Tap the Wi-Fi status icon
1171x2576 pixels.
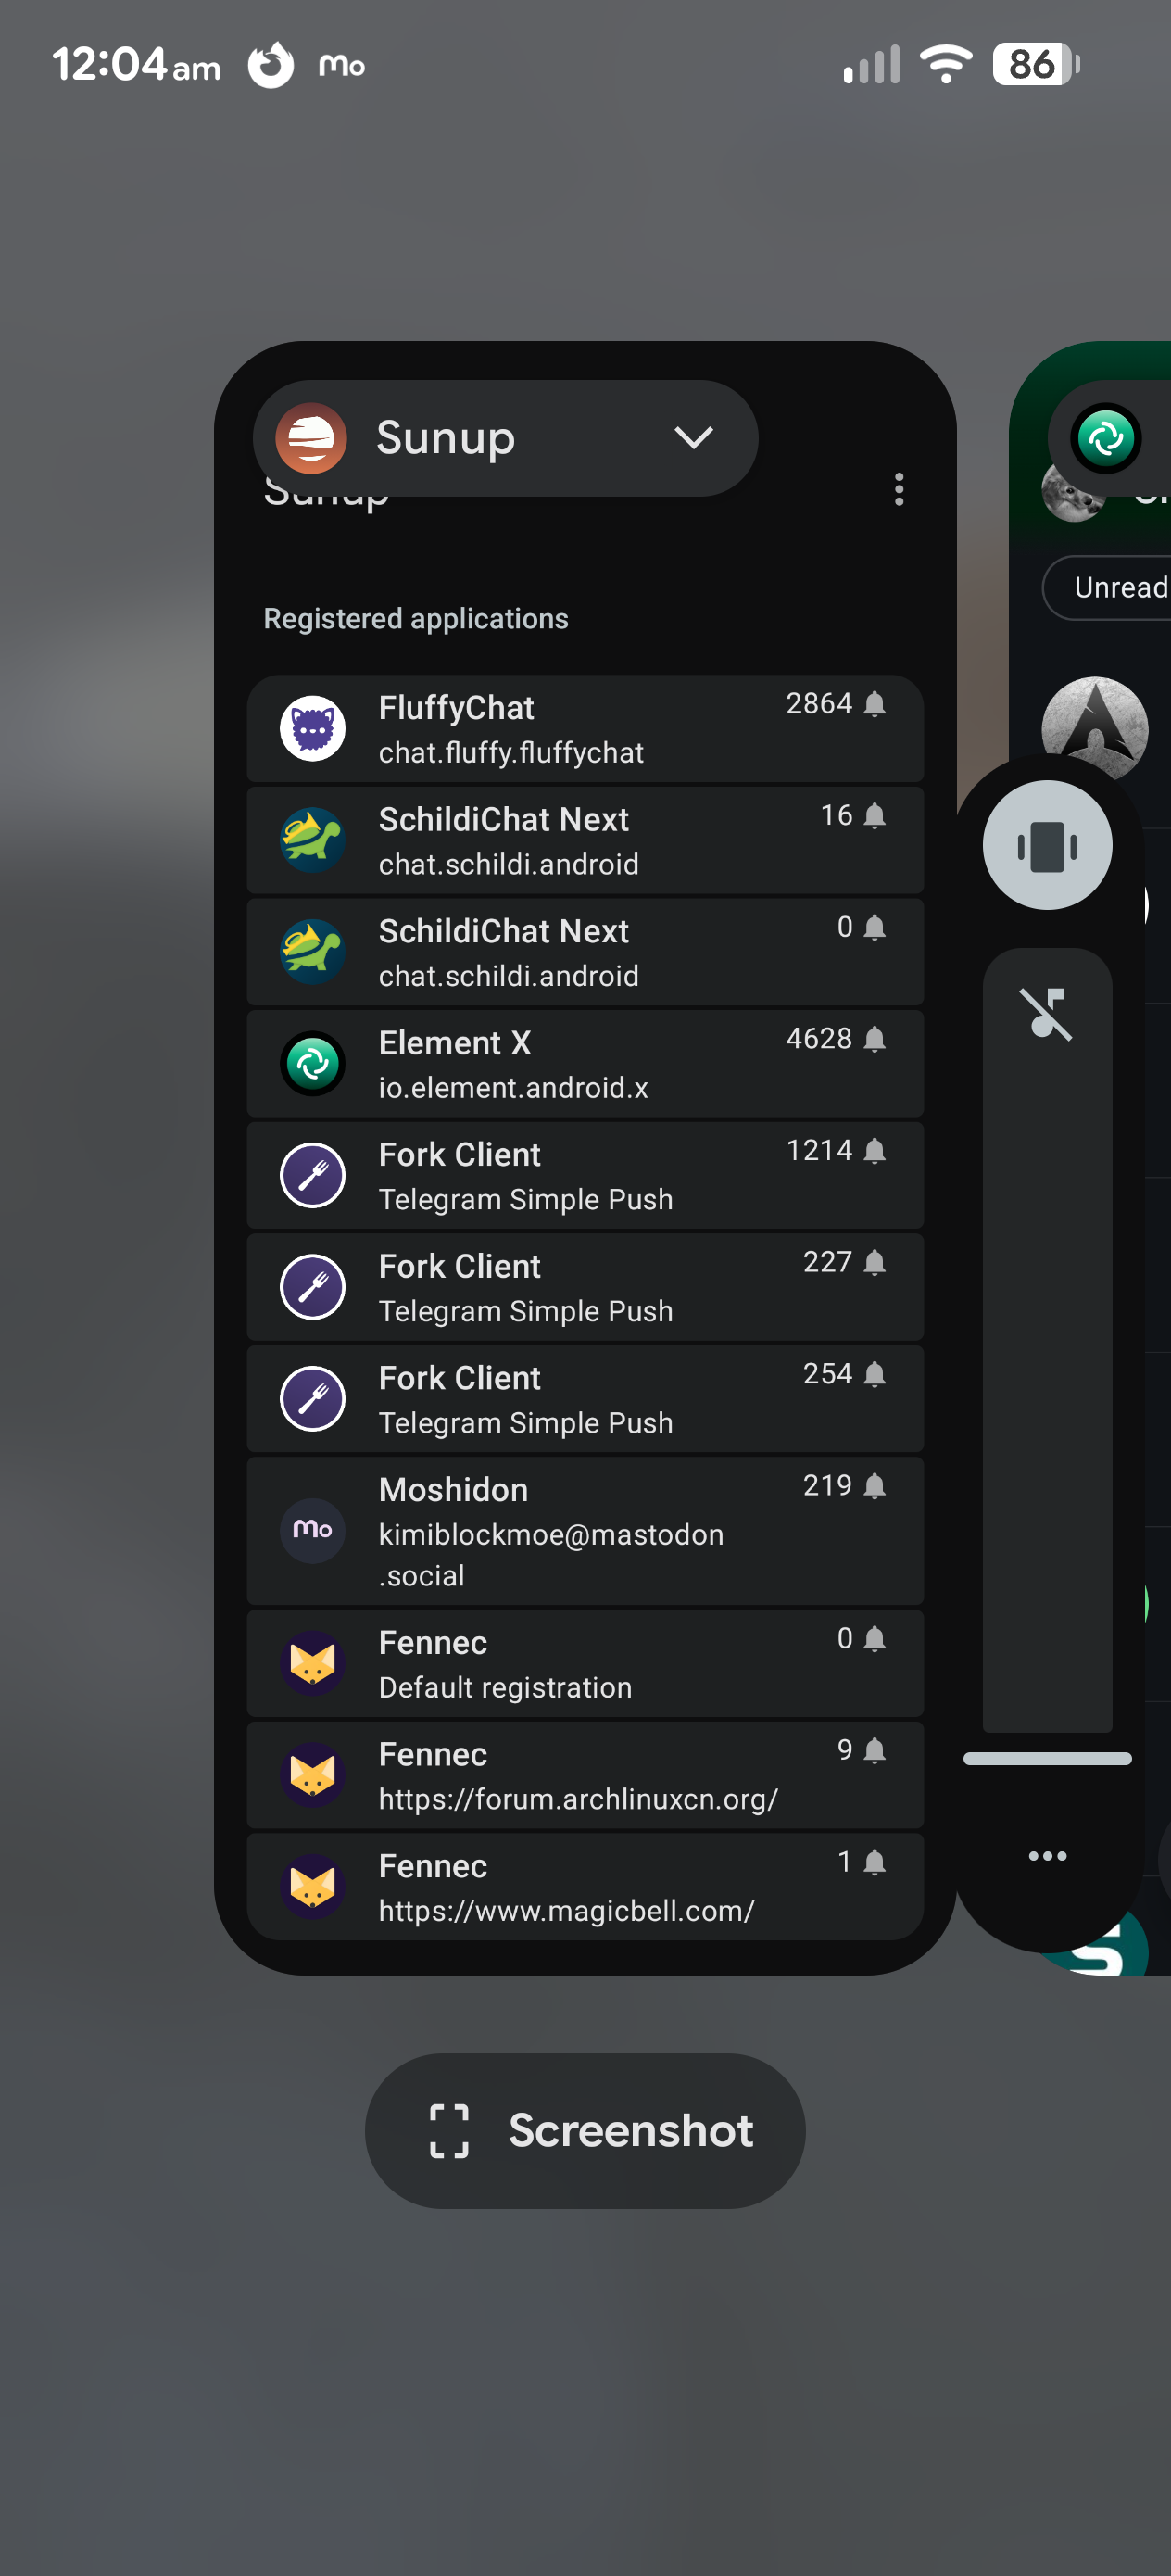[945, 65]
